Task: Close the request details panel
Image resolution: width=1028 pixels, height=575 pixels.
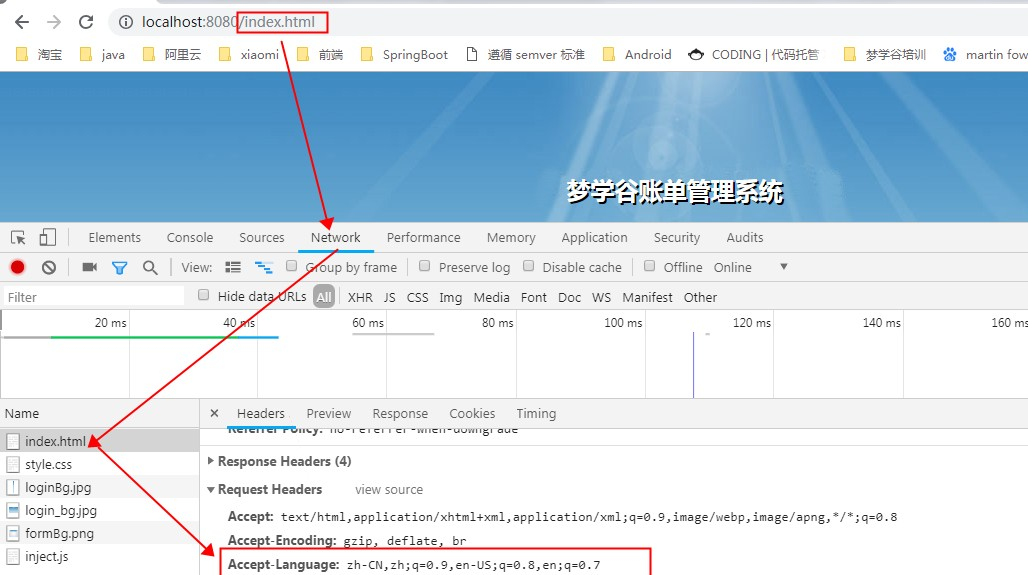Action: (x=214, y=413)
